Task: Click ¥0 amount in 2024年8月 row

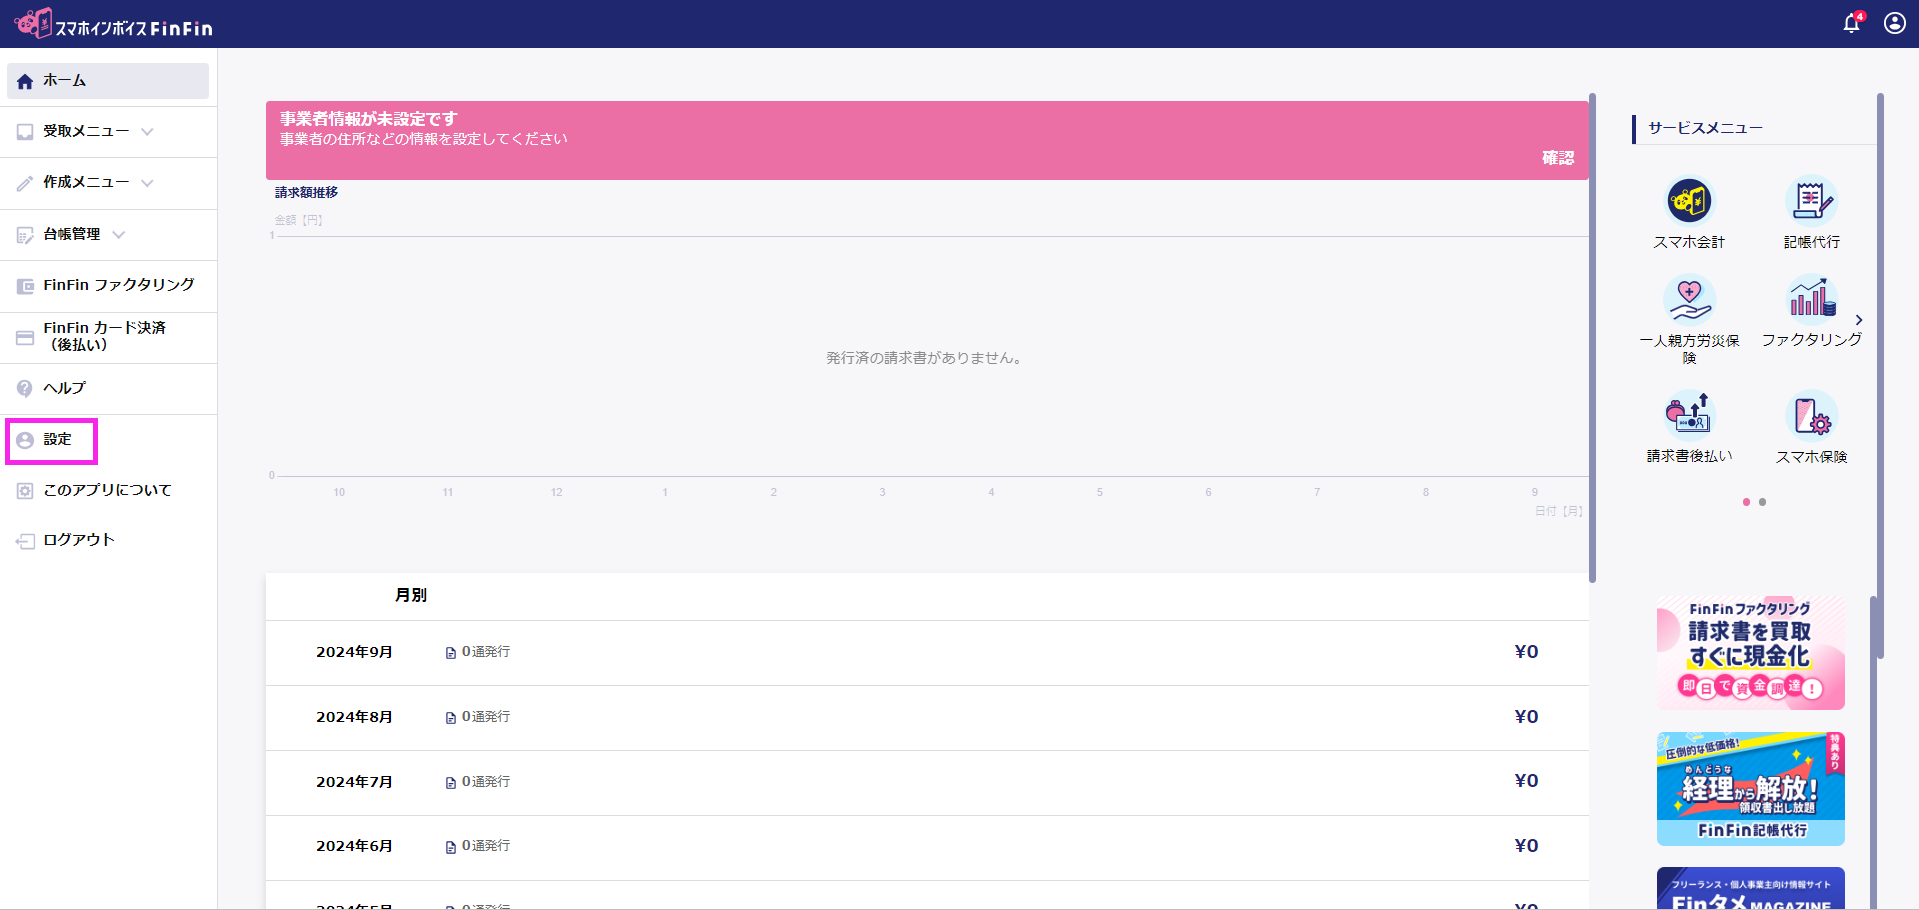Action: 1526,717
